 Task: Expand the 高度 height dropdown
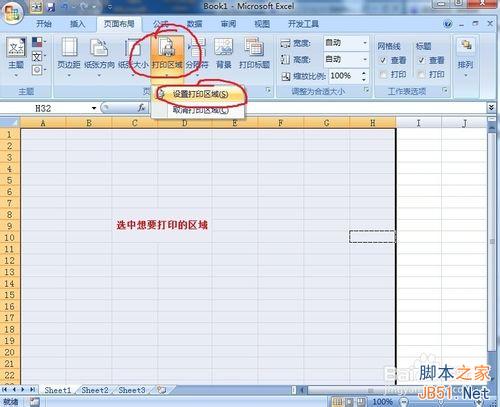(x=365, y=60)
